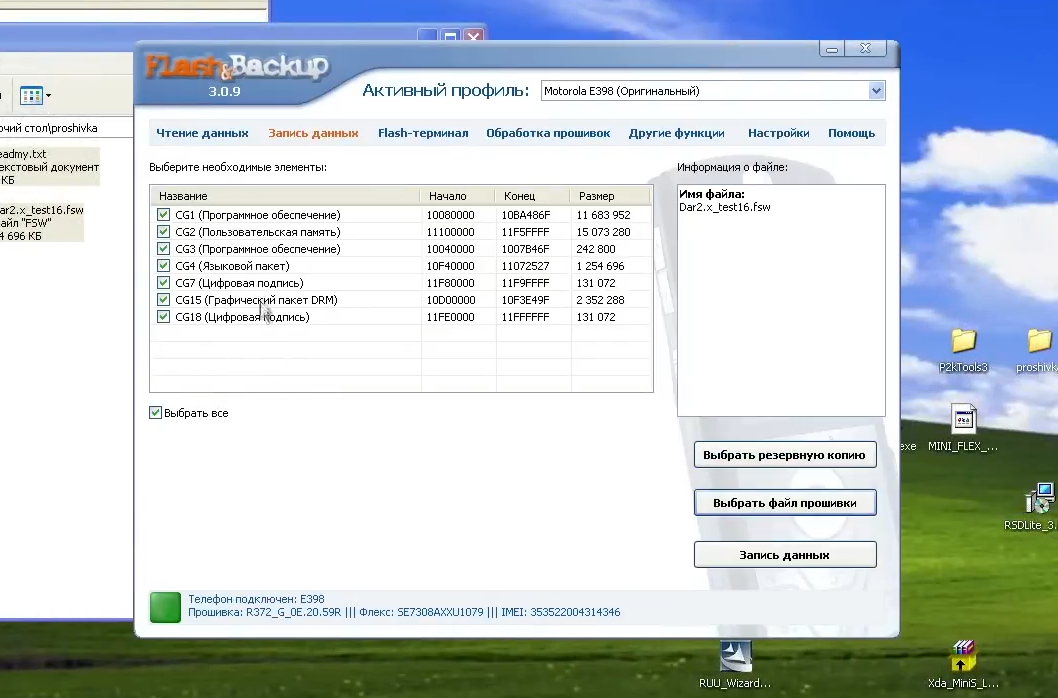
Task: Open the proshivka desktop folder icon
Action: [x=1040, y=342]
